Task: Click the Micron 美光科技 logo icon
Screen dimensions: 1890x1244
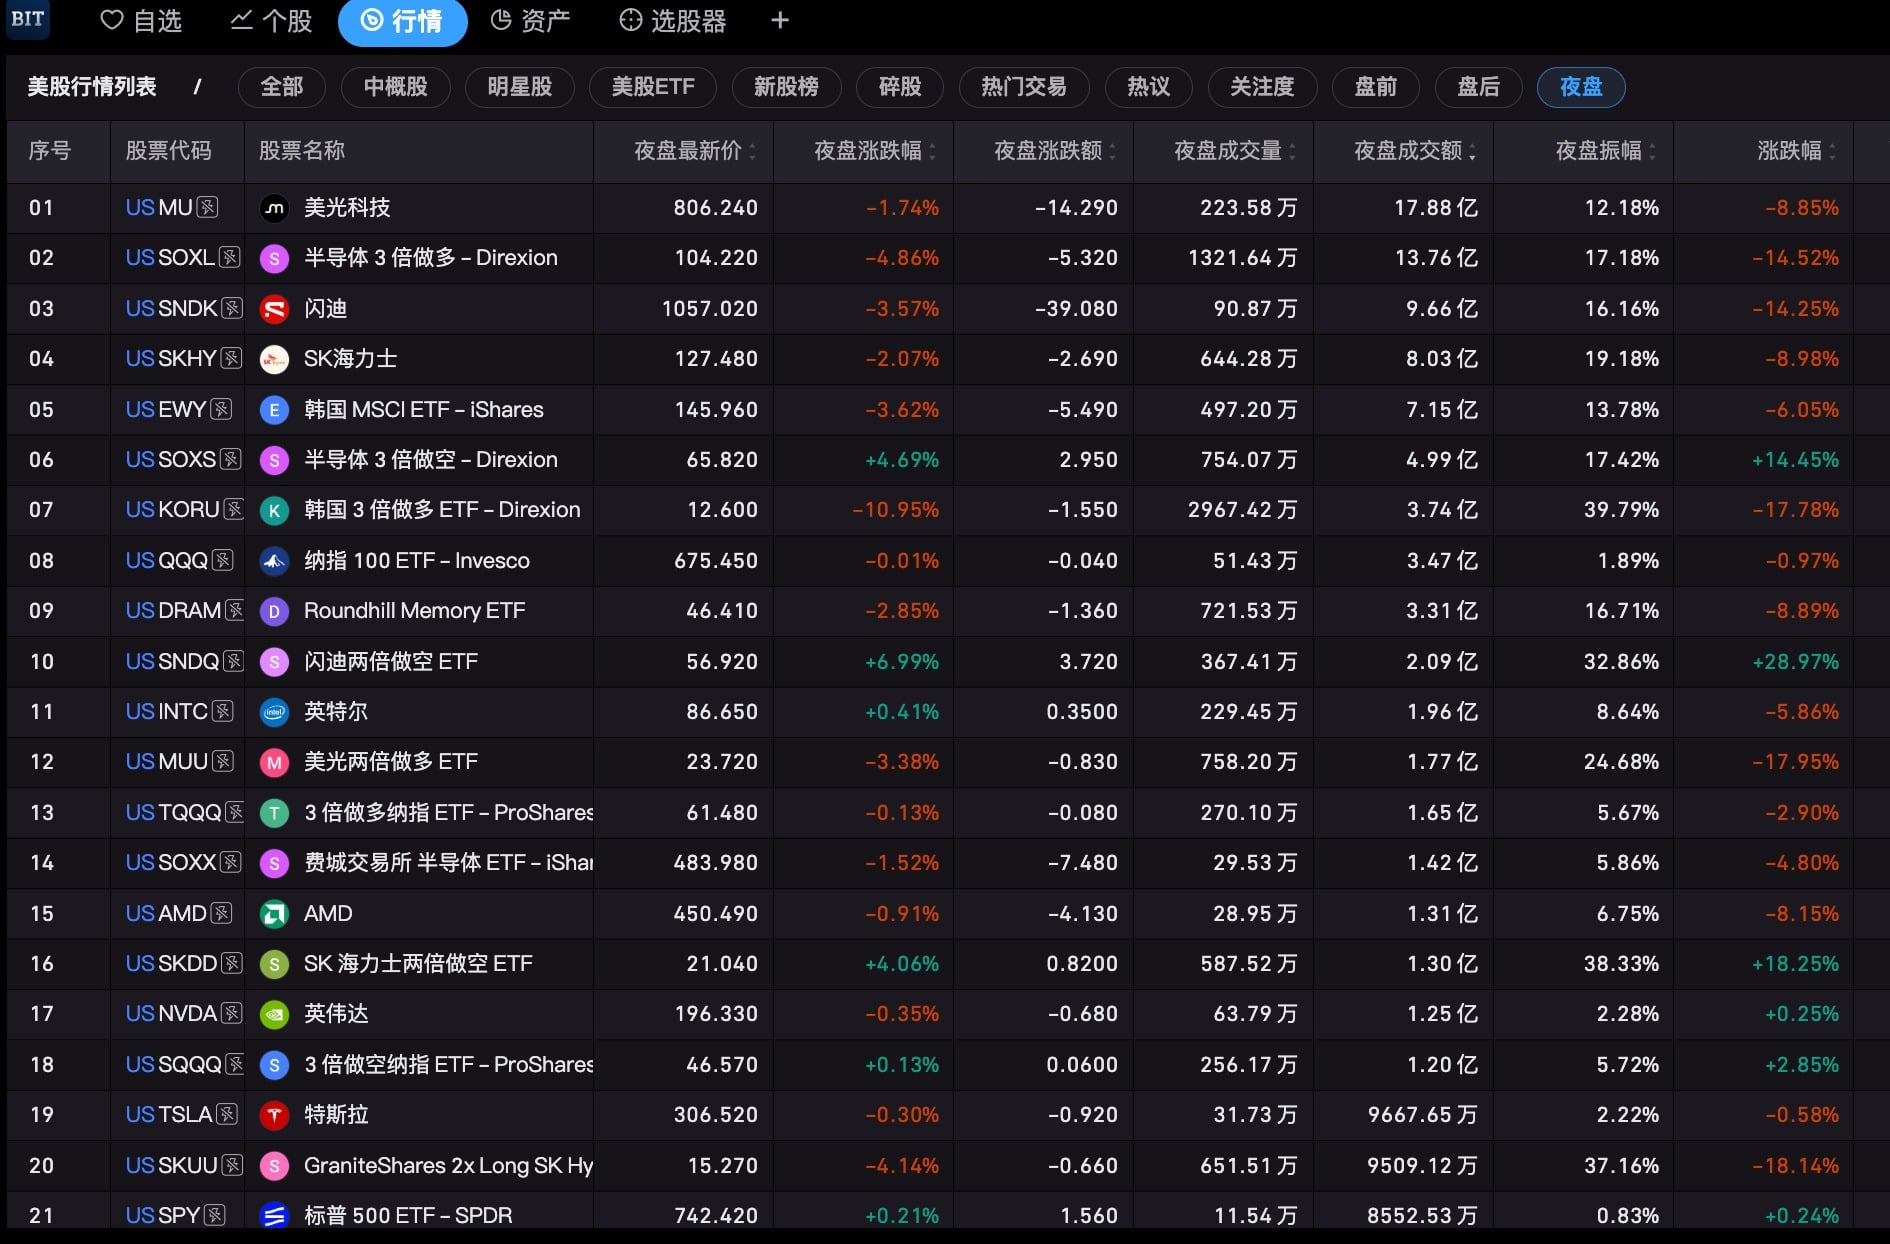Action: coord(274,208)
